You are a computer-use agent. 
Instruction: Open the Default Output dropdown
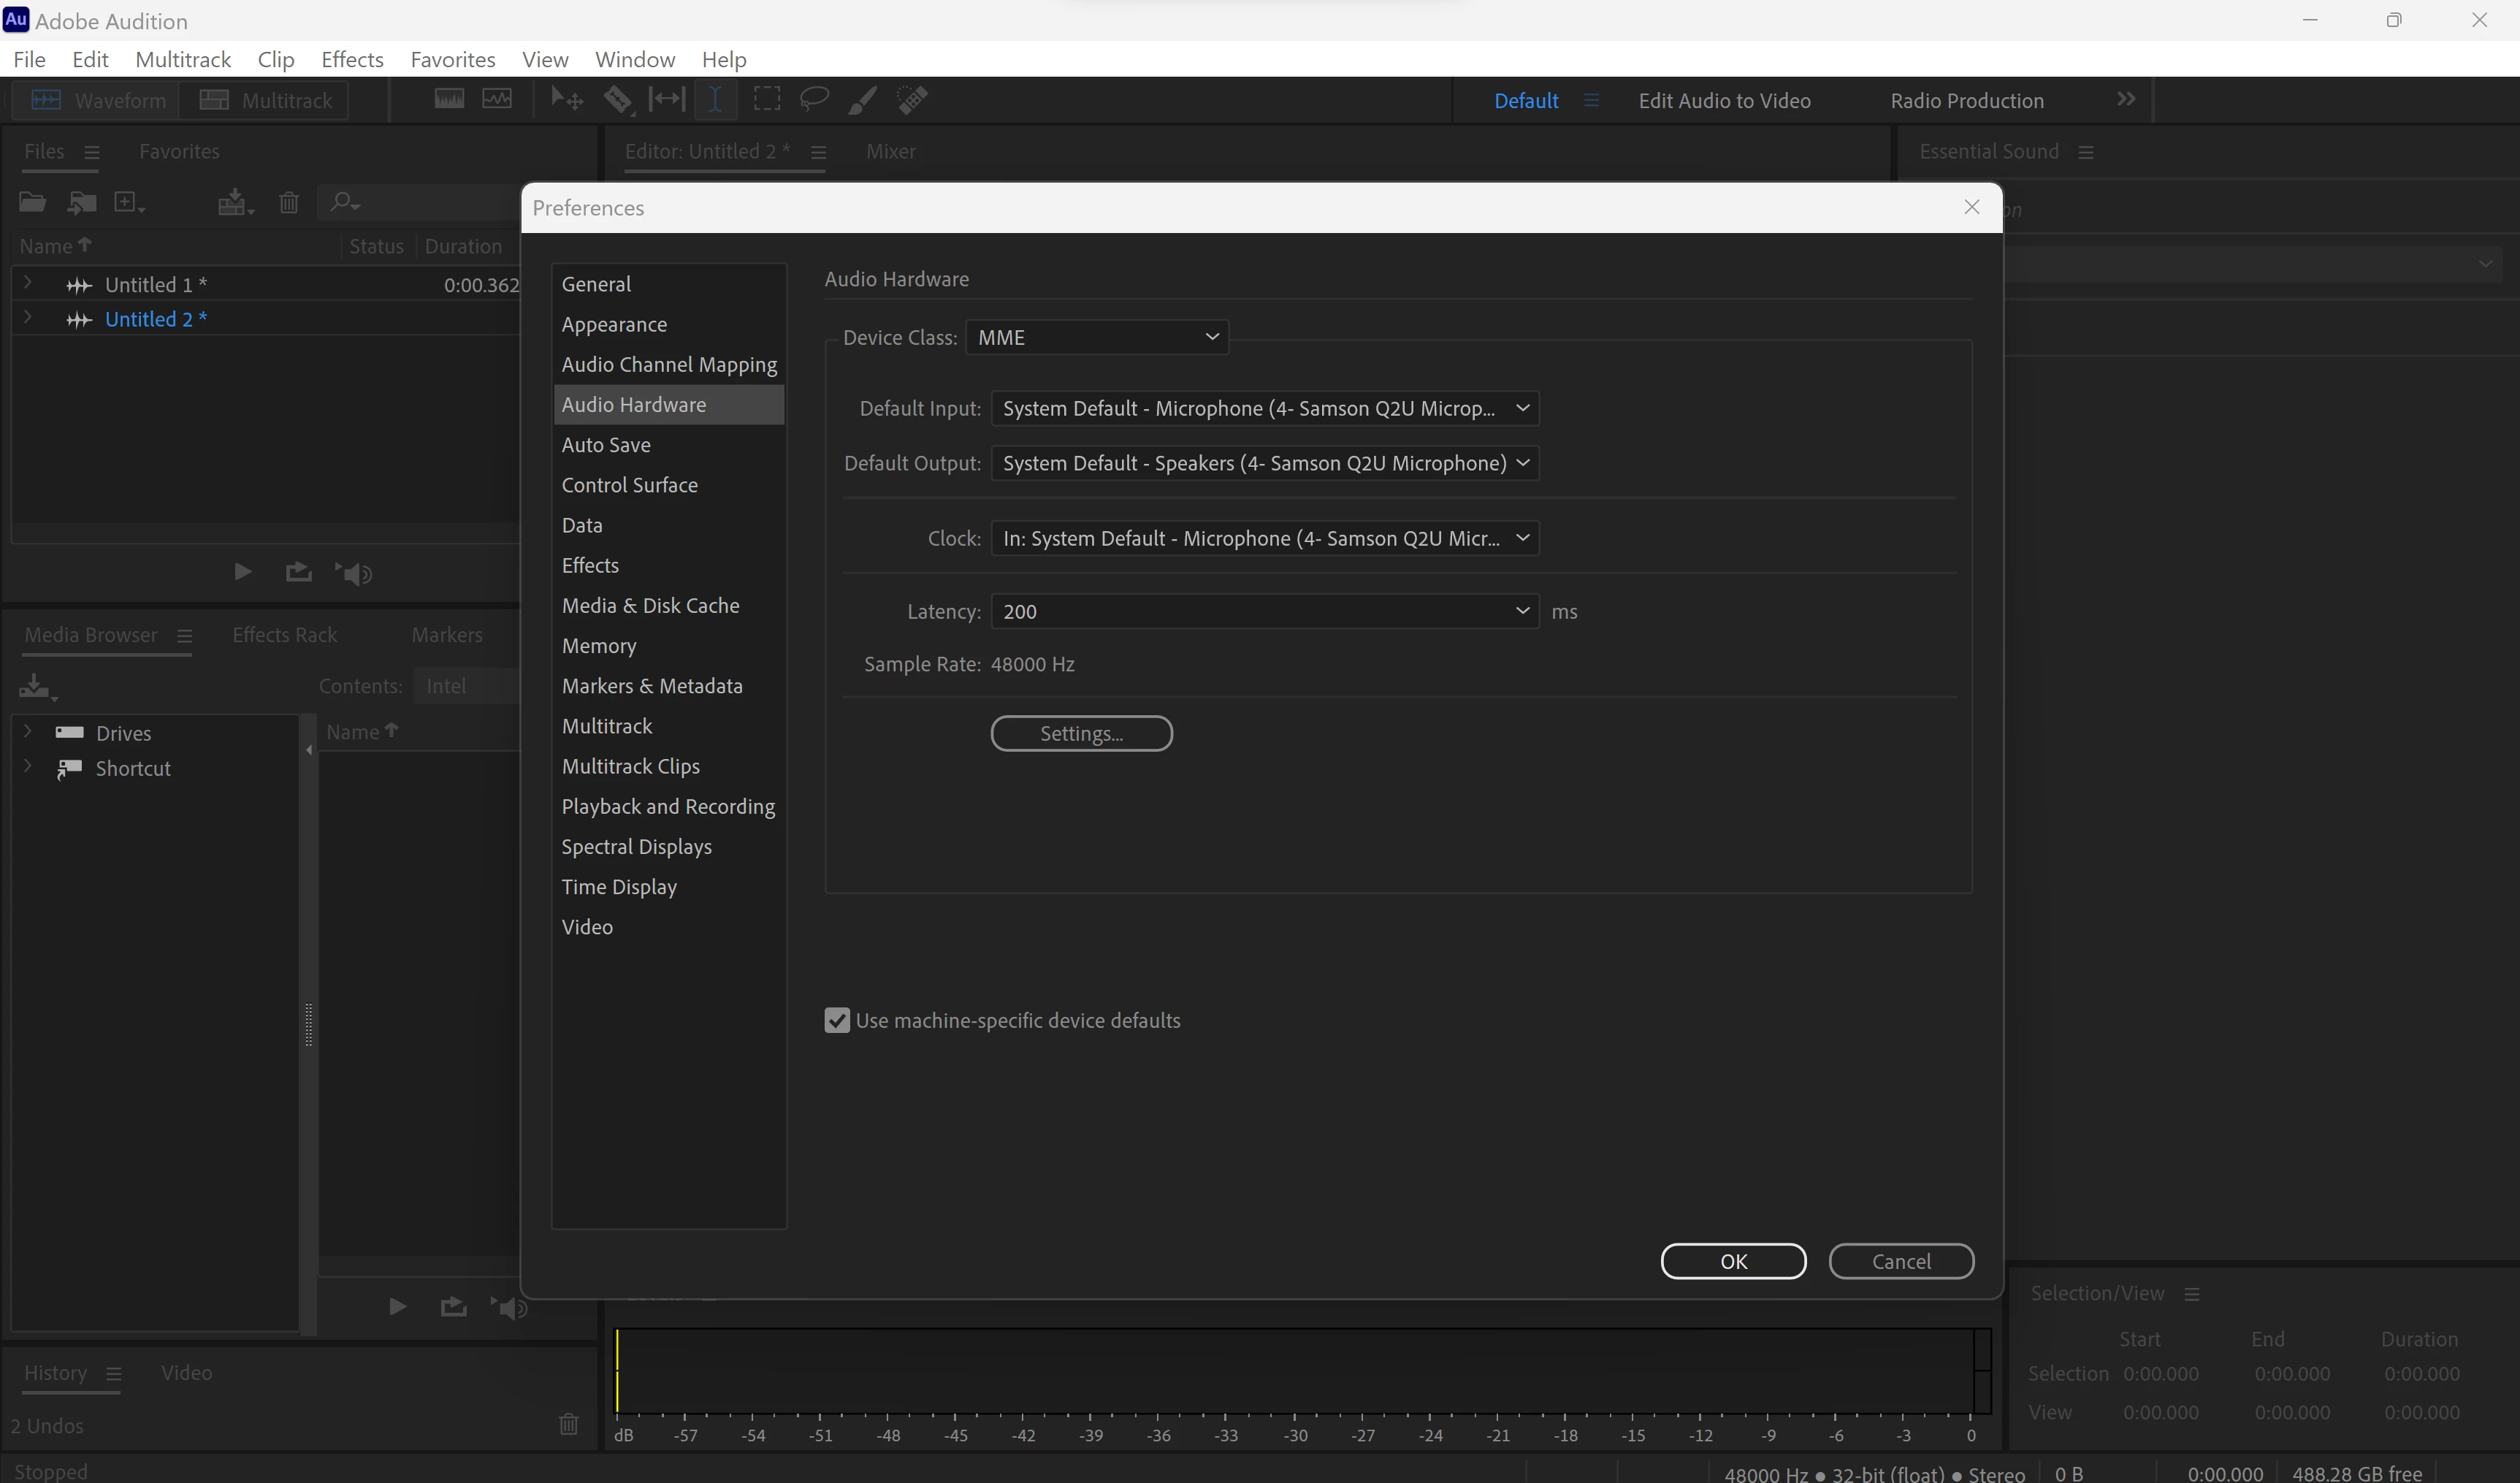pyautogui.click(x=1264, y=463)
